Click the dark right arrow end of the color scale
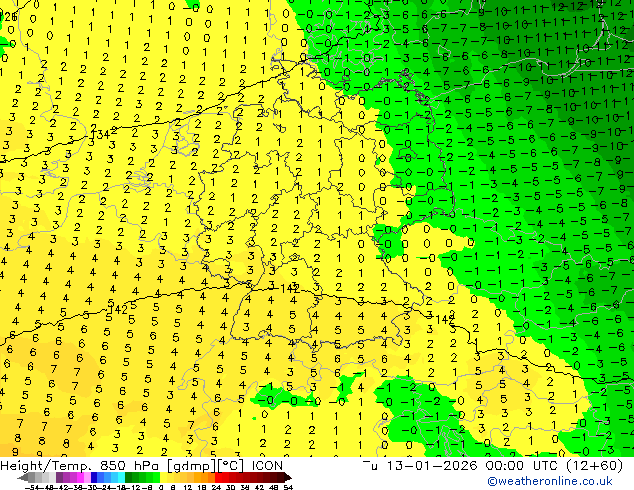The height and width of the screenshot is (490, 634). (x=288, y=478)
